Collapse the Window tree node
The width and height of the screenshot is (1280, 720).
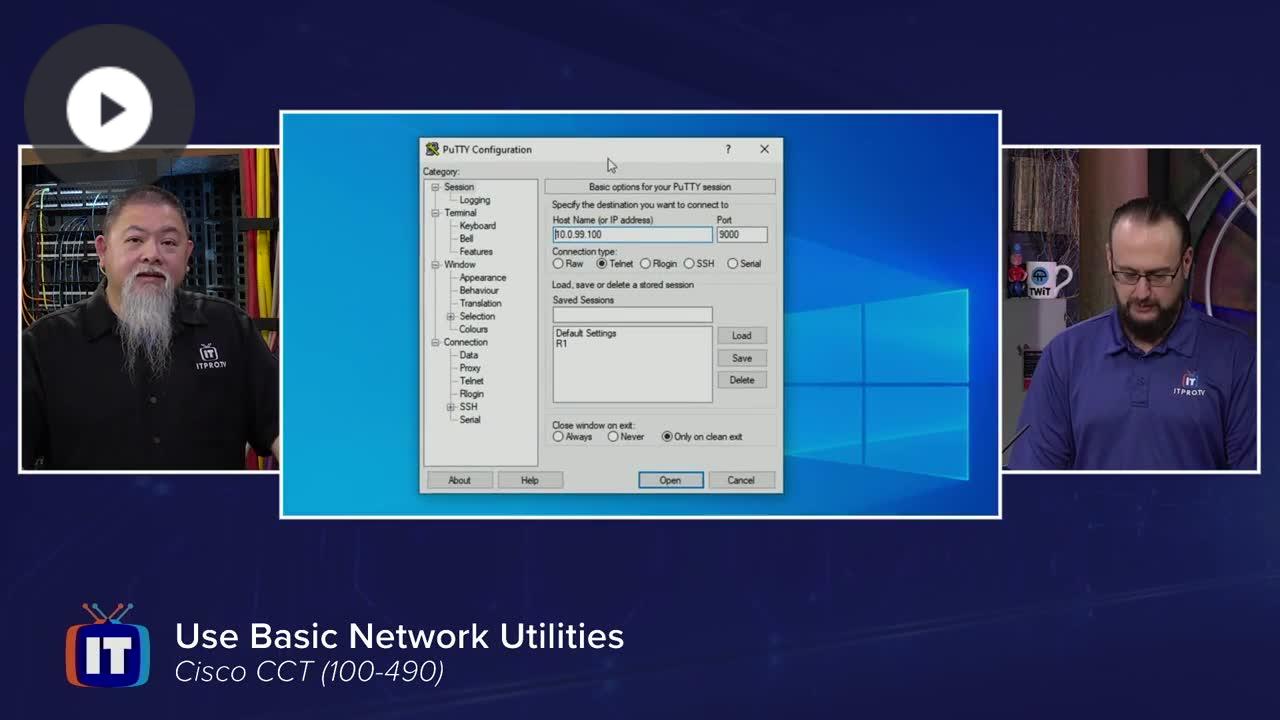[436, 265]
